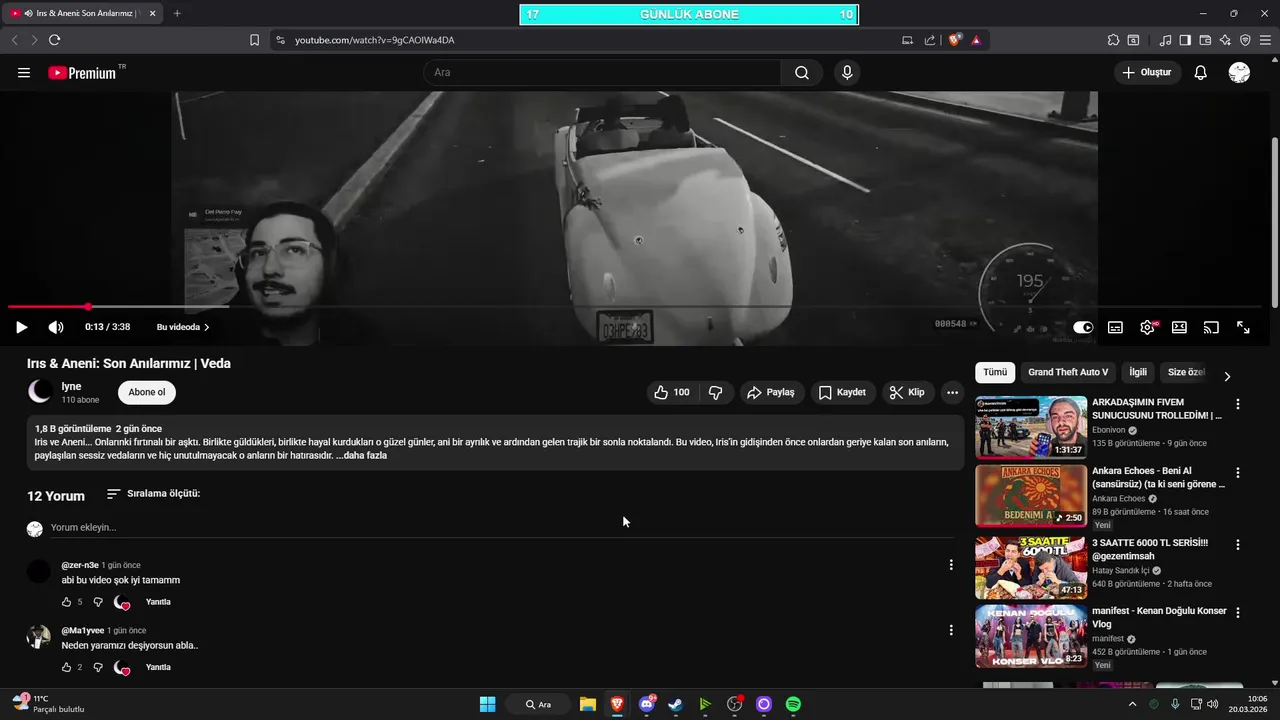This screenshot has height=720, width=1280.
Task: Dislike the video
Action: [x=716, y=393]
